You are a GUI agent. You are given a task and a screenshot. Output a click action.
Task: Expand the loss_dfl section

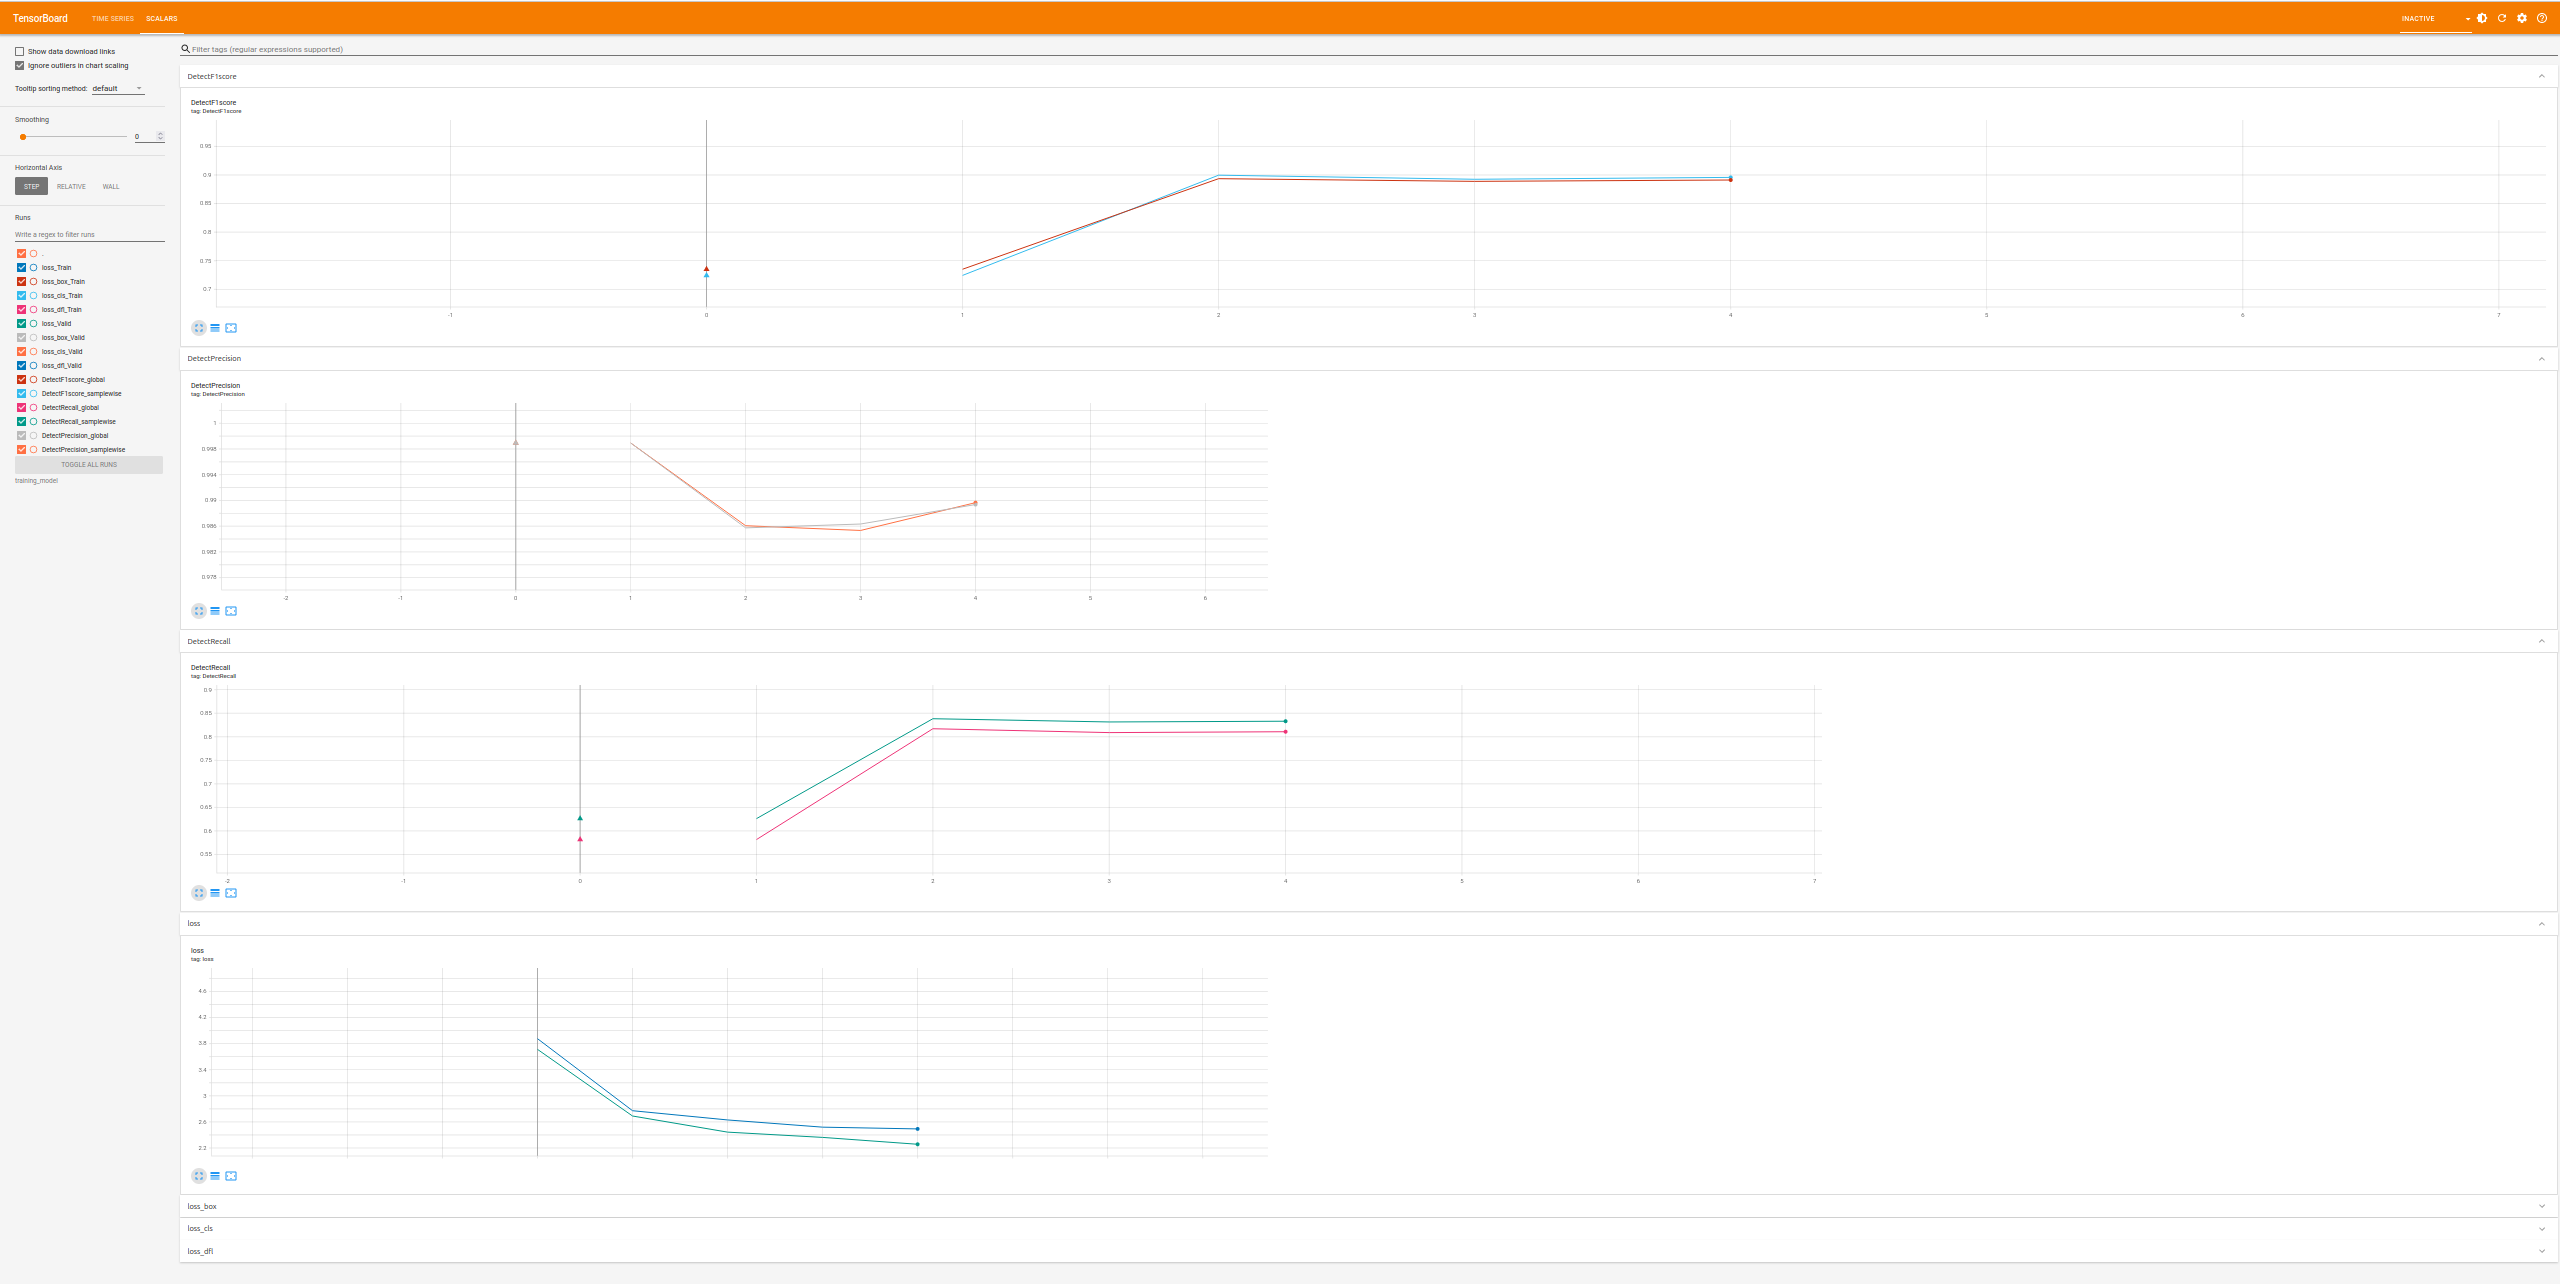pos(2541,1251)
